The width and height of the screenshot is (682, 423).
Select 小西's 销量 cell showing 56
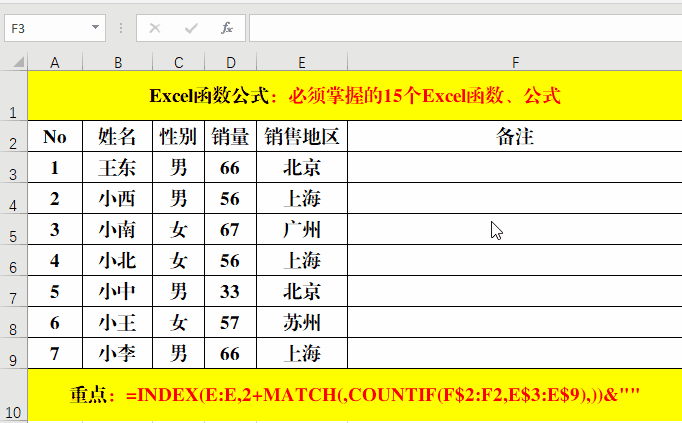(231, 198)
